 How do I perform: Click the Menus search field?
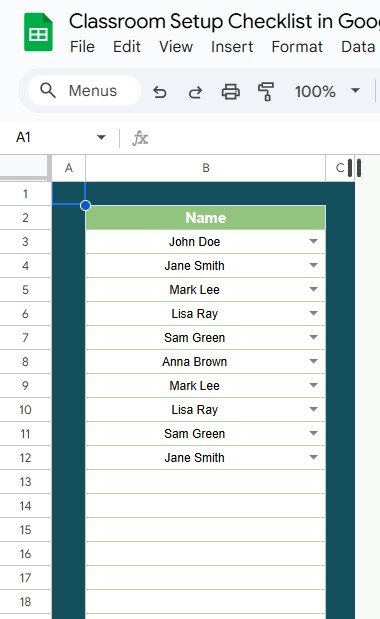84,91
